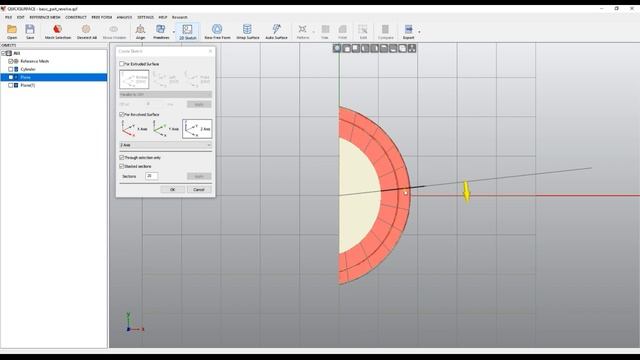Click OK in the Create Sketch dialog
Image resolution: width=640 pixels, height=360 pixels.
tap(172, 189)
